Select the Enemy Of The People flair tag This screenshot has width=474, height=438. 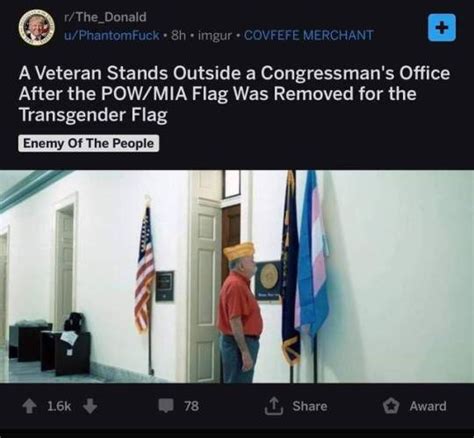pyautogui.click(x=89, y=144)
